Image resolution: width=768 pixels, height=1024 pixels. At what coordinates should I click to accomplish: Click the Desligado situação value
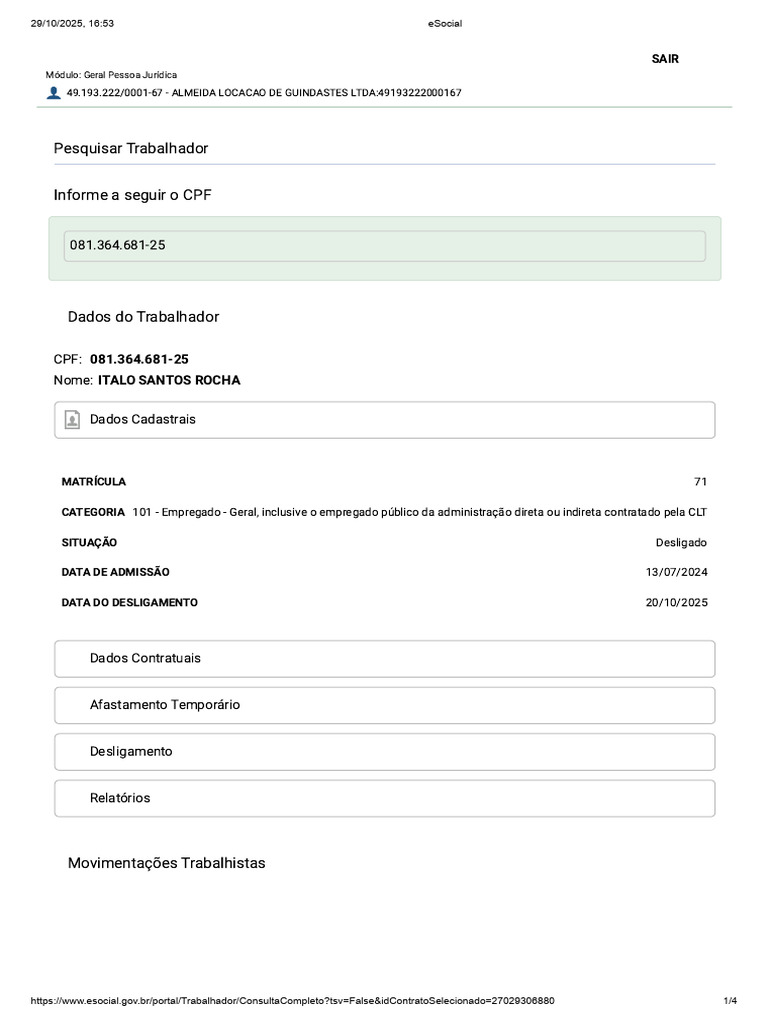coord(681,543)
